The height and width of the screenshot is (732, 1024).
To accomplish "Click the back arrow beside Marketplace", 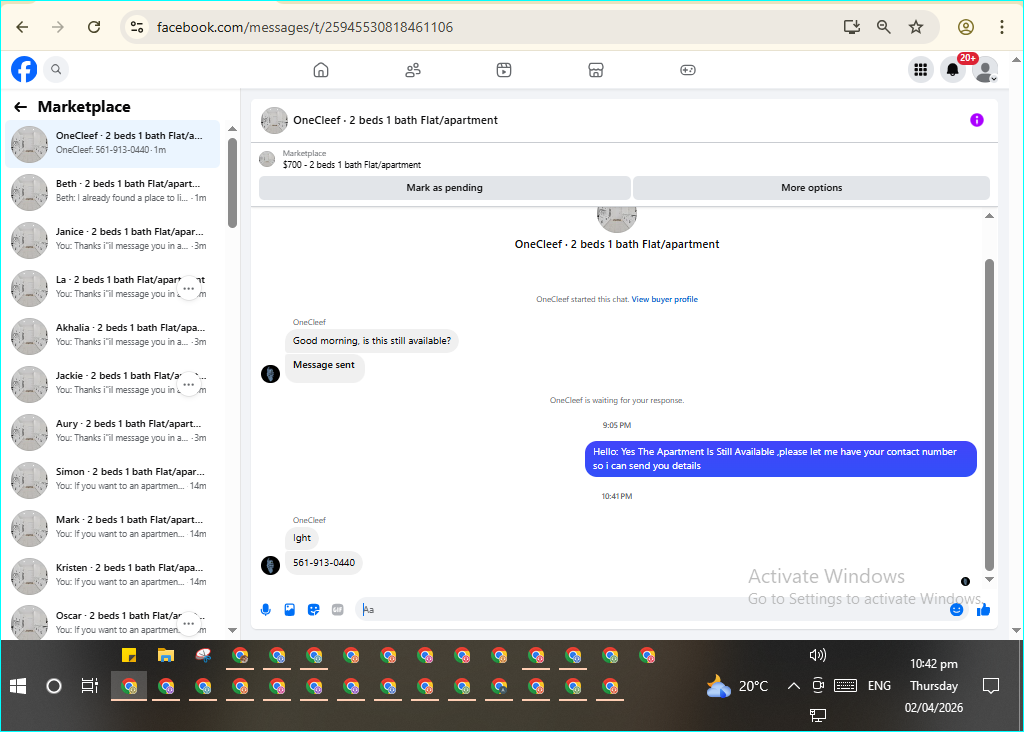I will 21,107.
